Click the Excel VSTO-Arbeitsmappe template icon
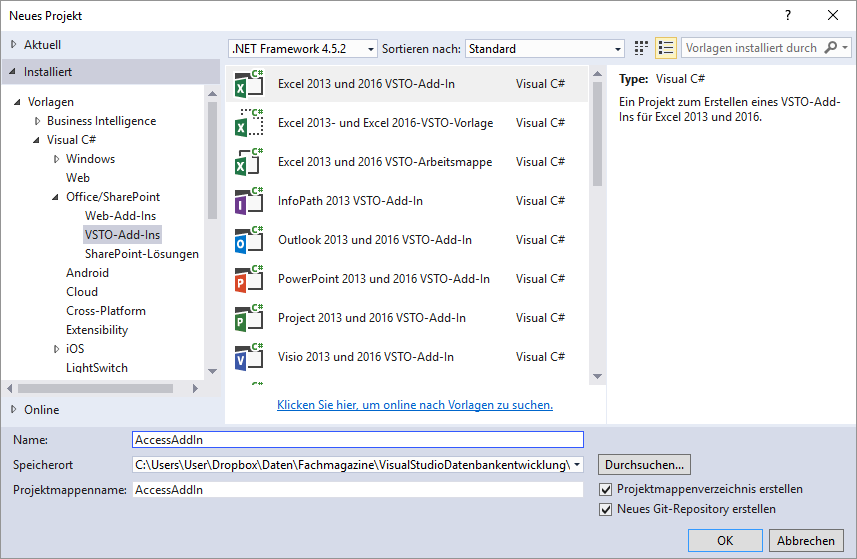The width and height of the screenshot is (857, 559). (249, 162)
